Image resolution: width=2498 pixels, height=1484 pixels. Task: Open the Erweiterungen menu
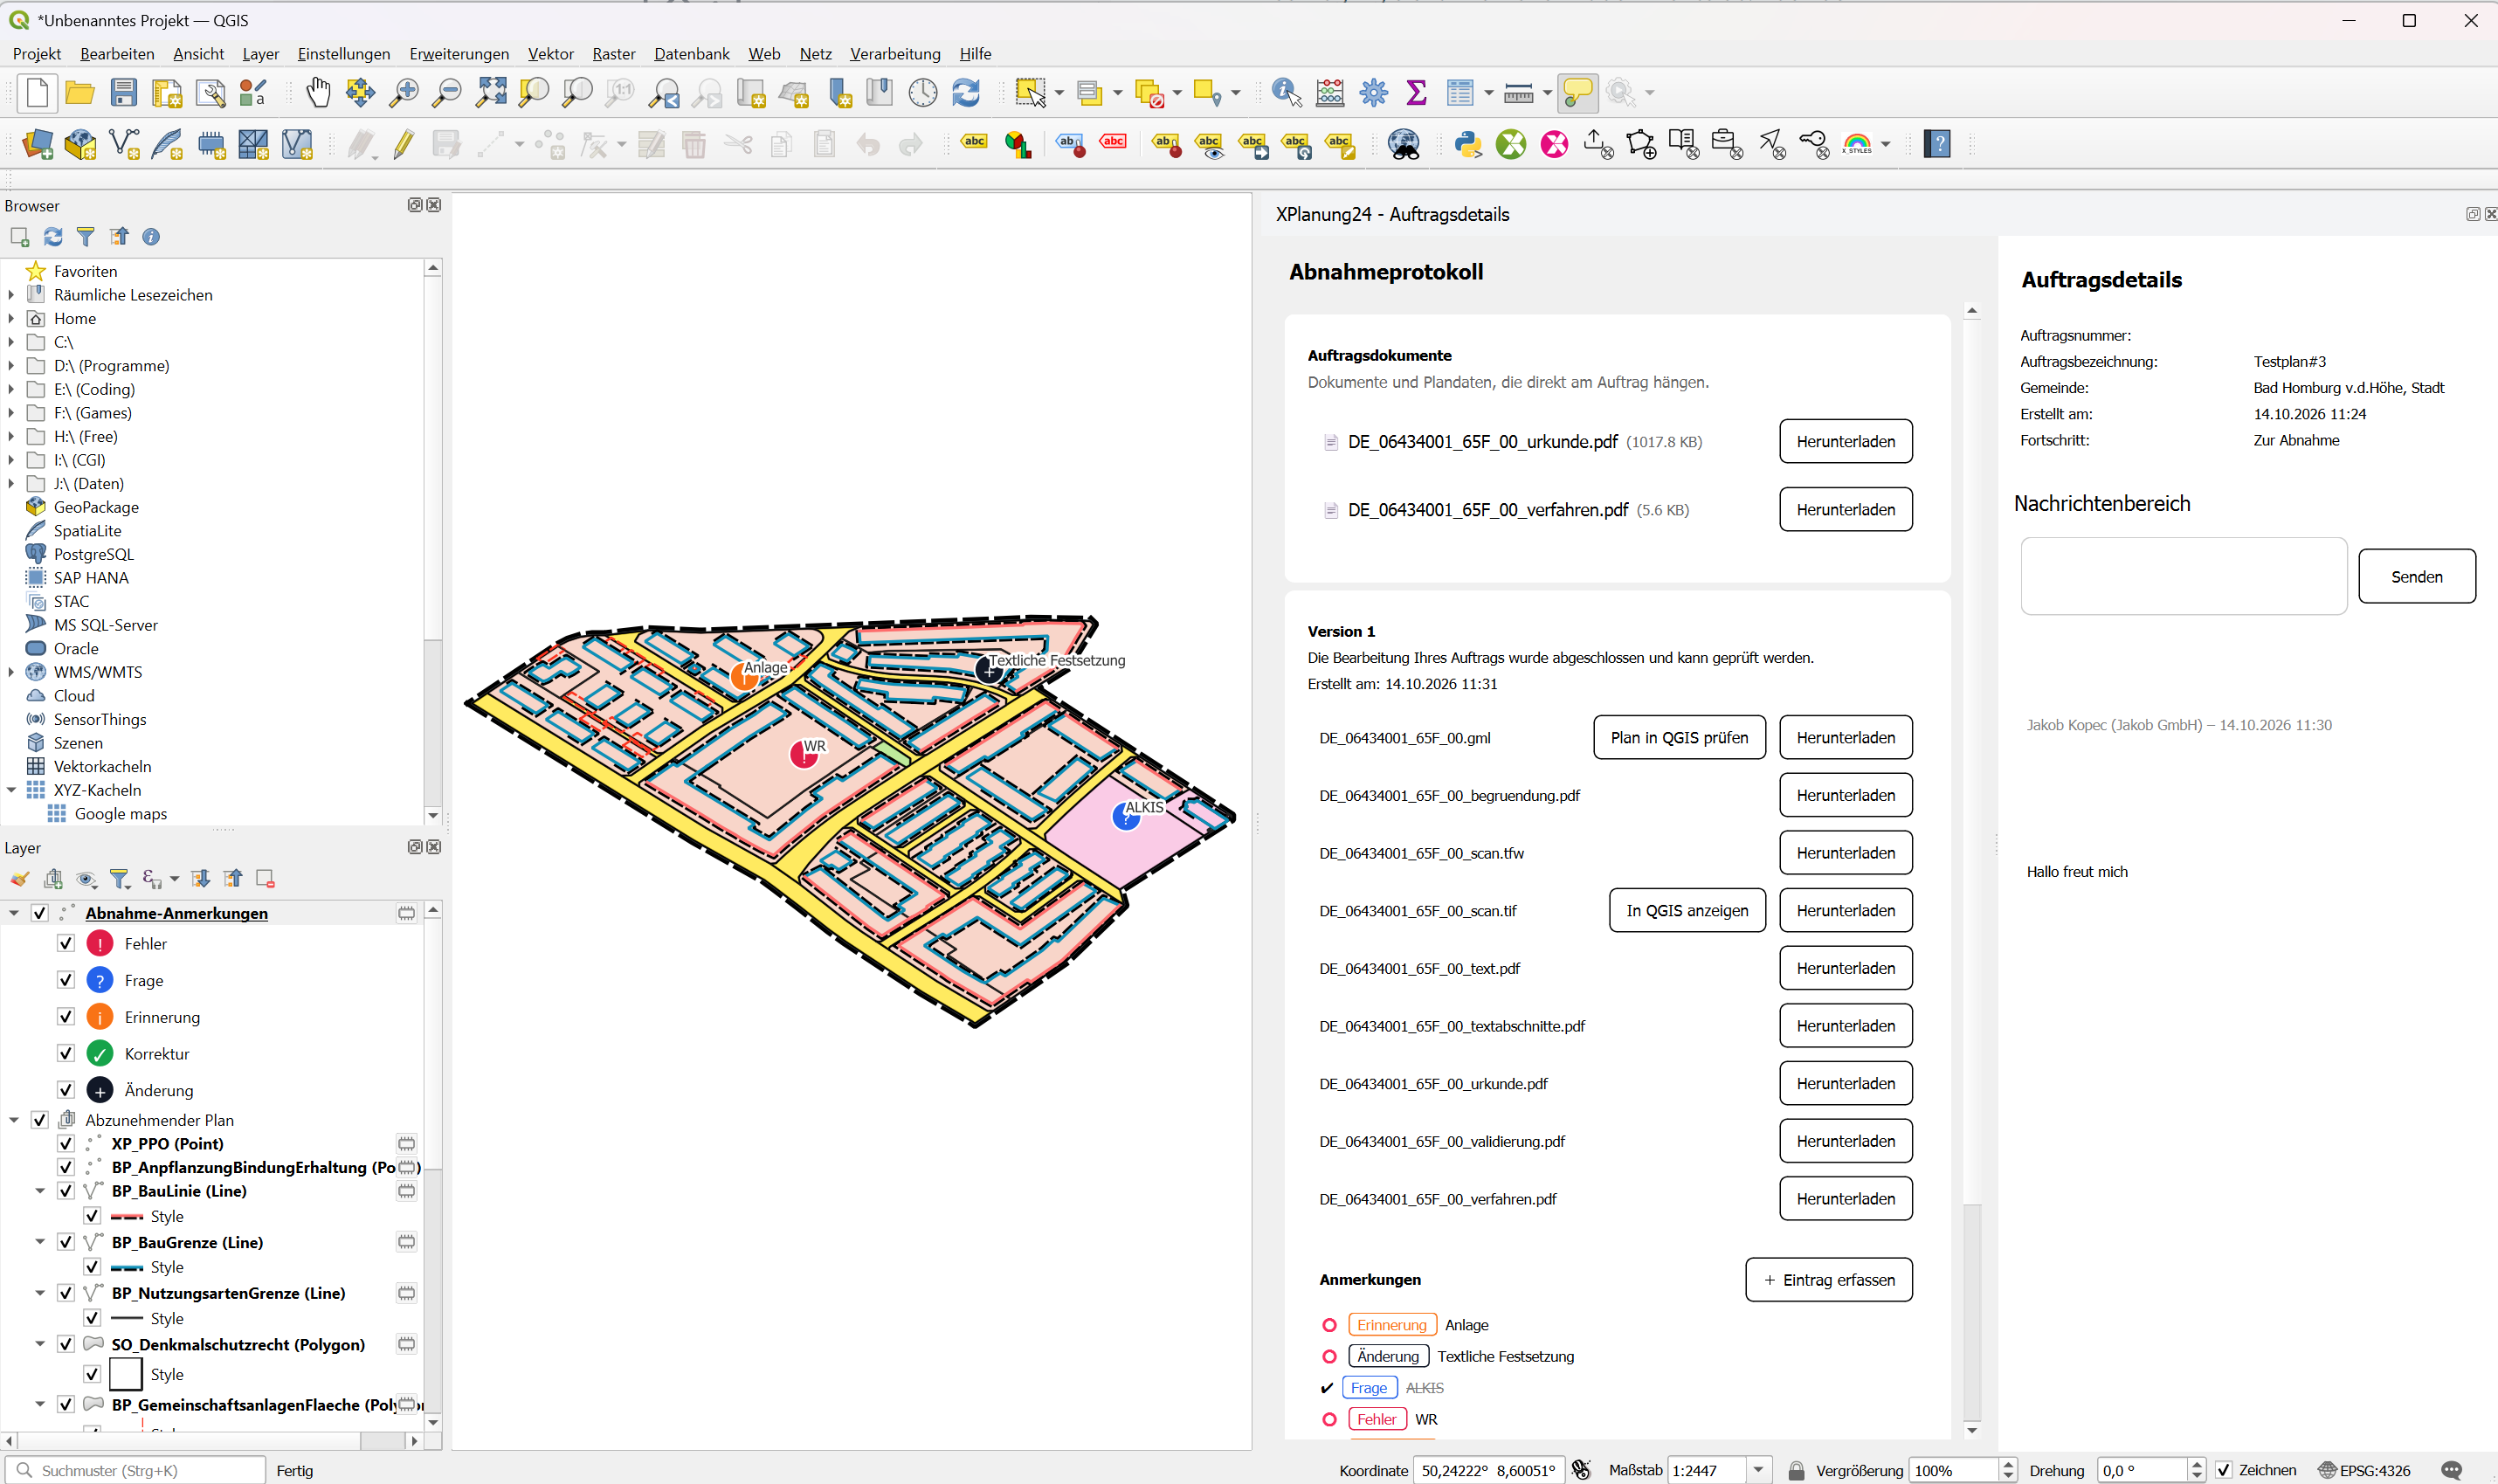pos(459,54)
